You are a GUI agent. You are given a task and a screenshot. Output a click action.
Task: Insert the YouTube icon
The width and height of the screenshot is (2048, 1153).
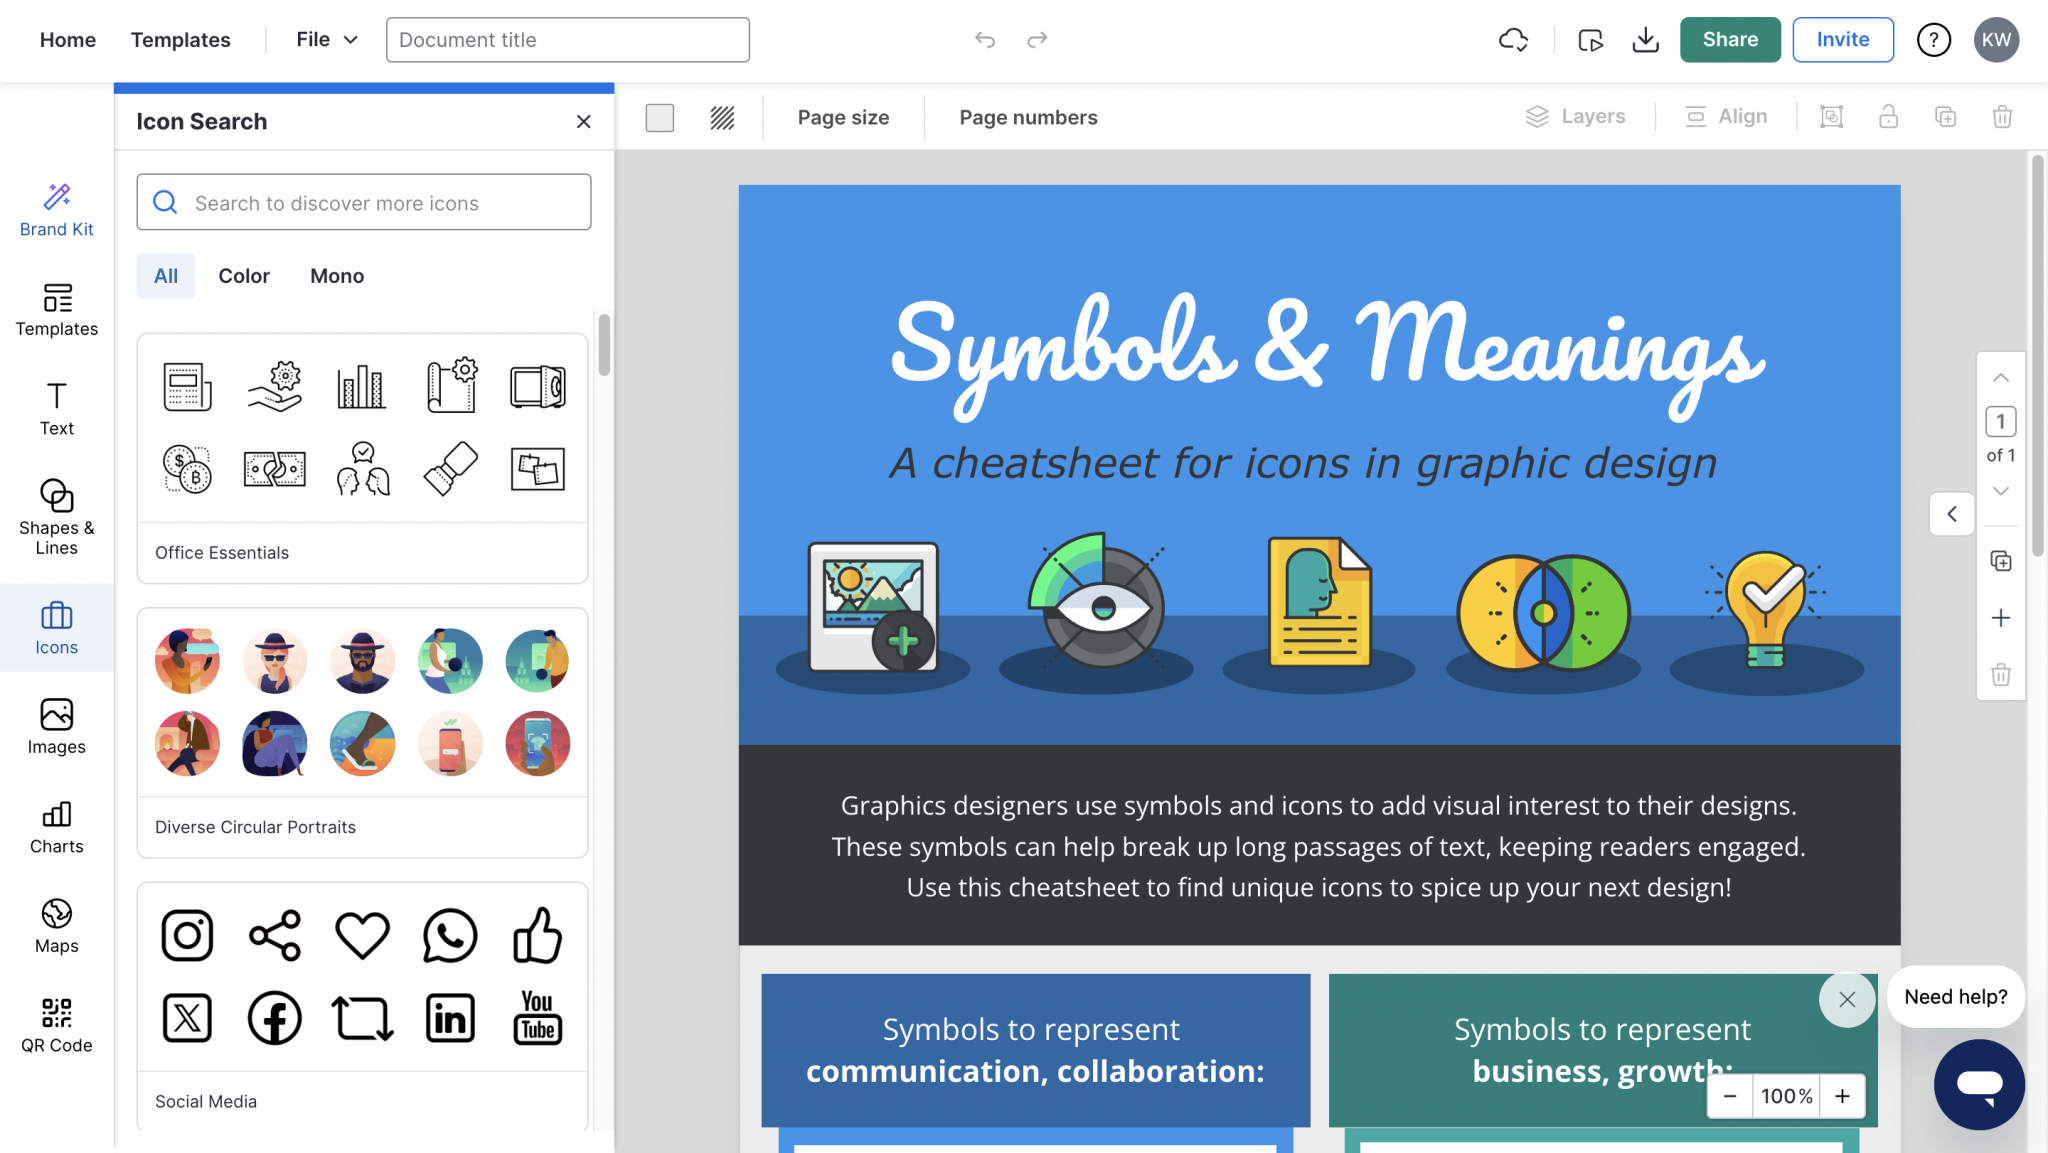tap(538, 1019)
